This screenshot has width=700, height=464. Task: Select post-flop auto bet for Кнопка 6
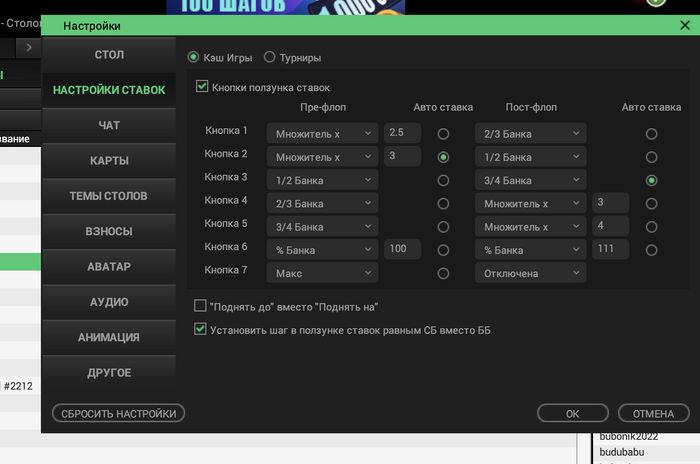click(651, 250)
